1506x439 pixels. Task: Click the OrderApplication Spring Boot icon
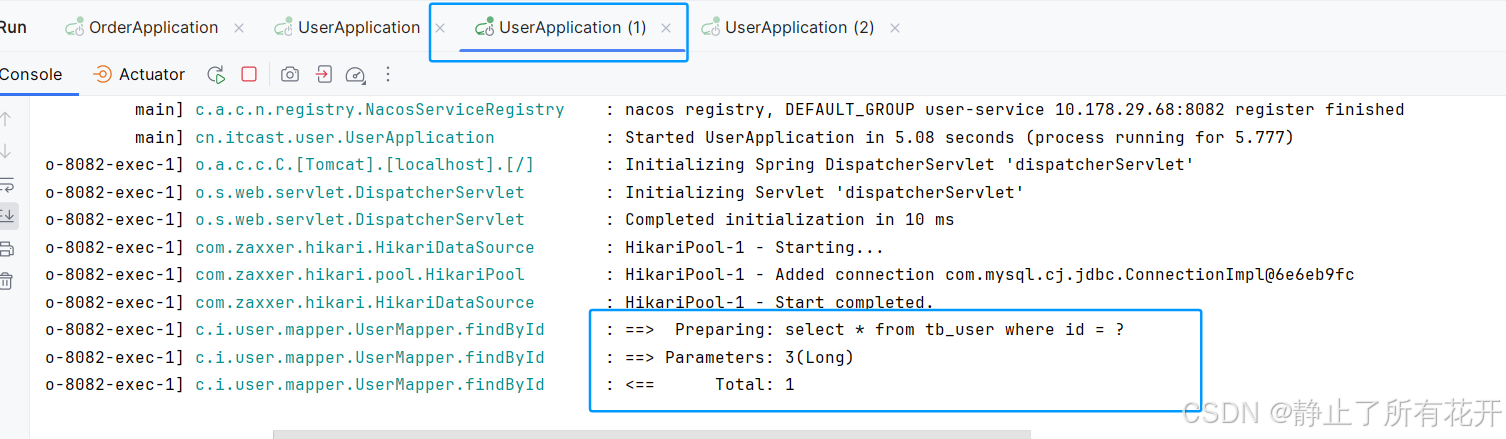click(x=74, y=28)
